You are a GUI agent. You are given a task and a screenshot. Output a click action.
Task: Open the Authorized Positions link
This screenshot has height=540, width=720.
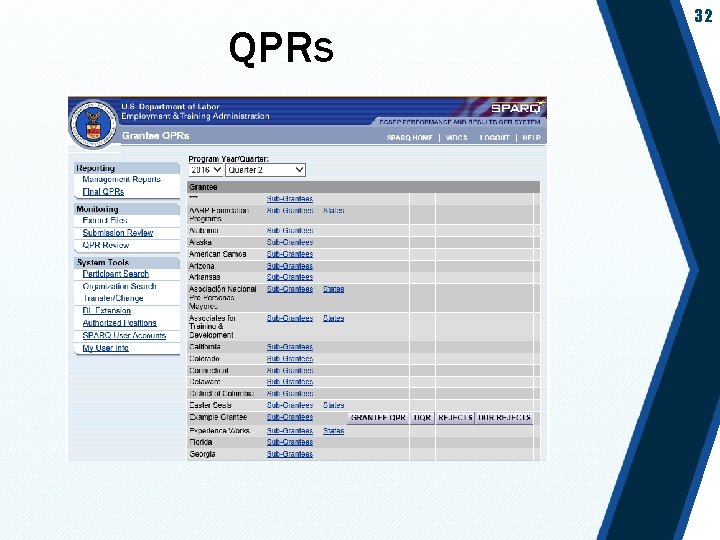coord(119,323)
